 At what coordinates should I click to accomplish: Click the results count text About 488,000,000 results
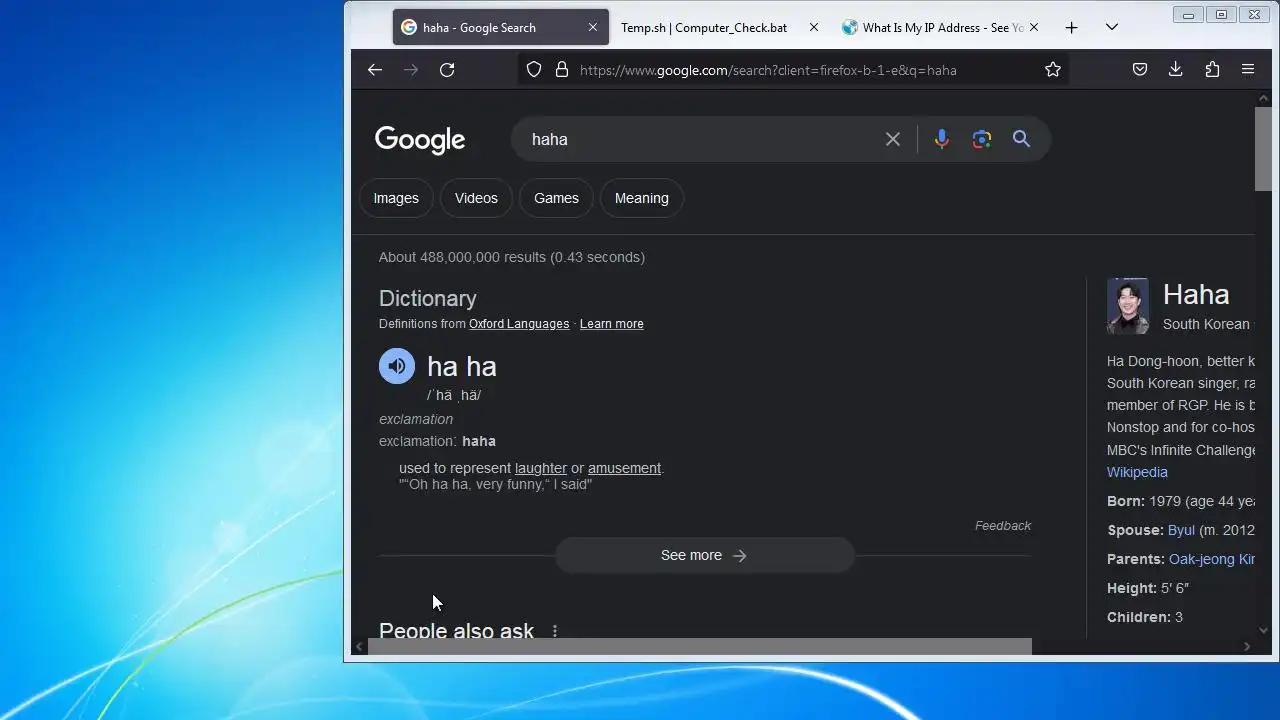512,257
